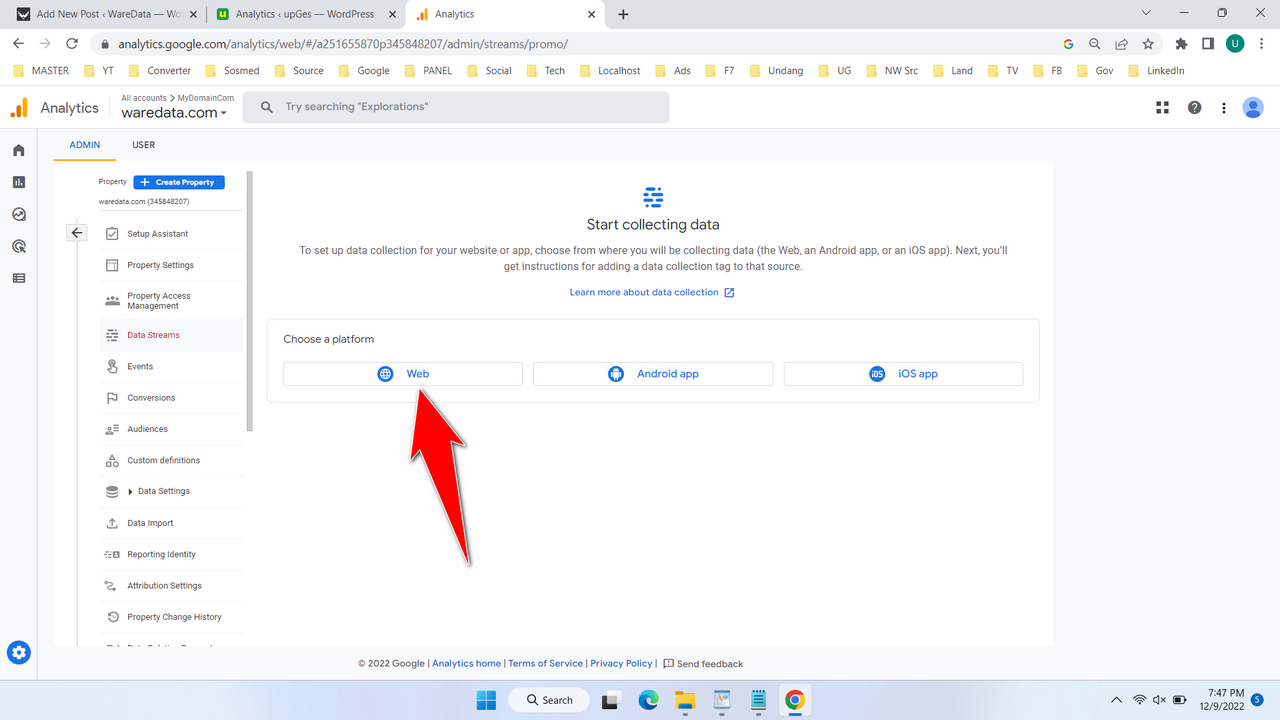Click the bookmark star in the address bar
The width and height of the screenshot is (1280, 720).
click(1148, 44)
